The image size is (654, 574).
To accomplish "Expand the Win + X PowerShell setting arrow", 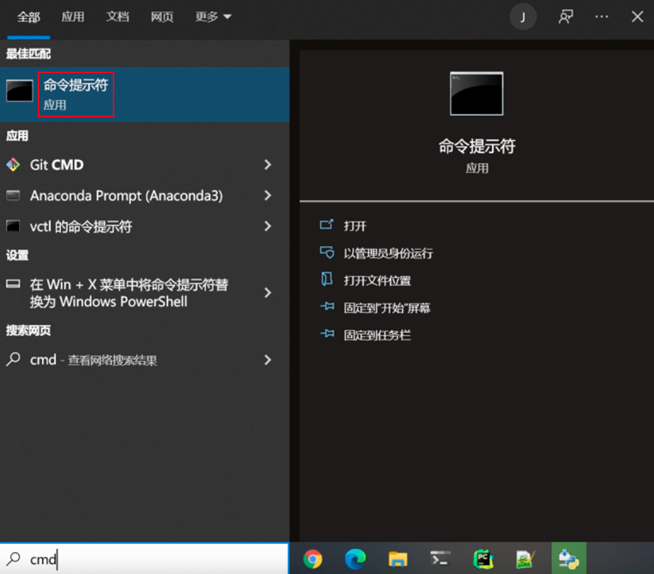I will tap(268, 293).
